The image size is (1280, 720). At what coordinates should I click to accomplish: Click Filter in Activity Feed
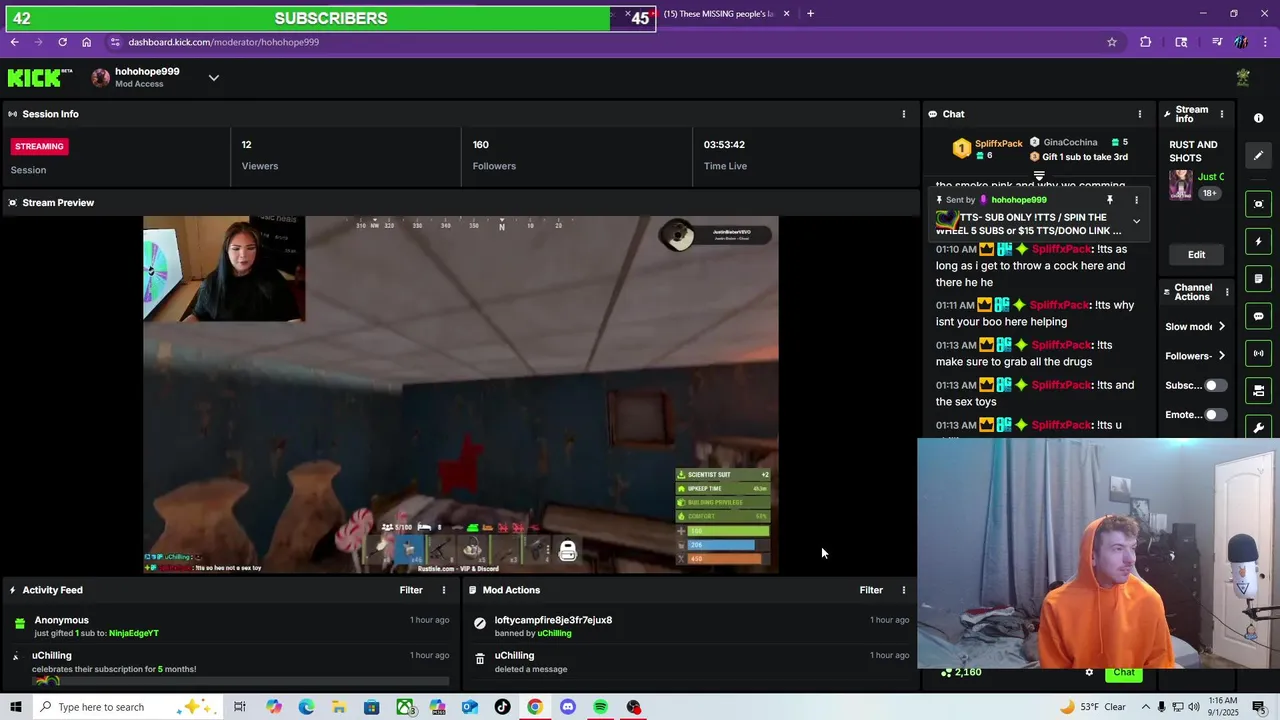[x=411, y=590]
